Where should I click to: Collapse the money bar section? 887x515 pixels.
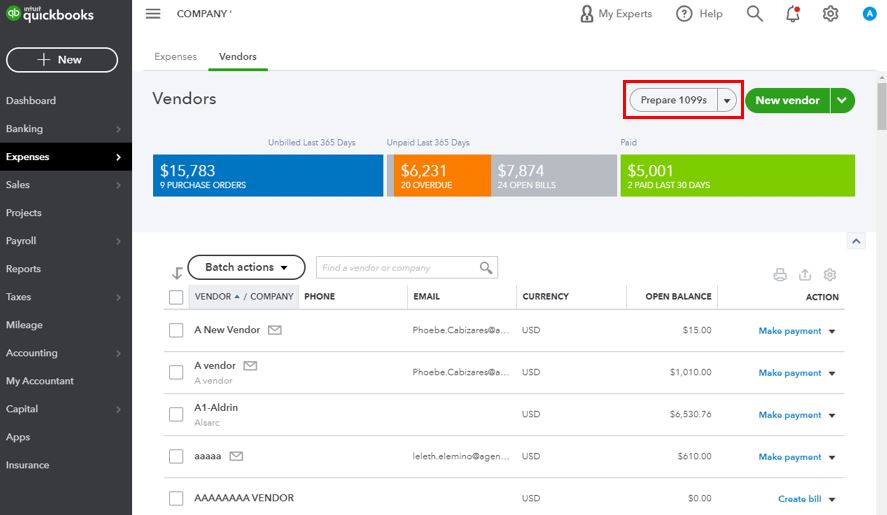click(856, 242)
